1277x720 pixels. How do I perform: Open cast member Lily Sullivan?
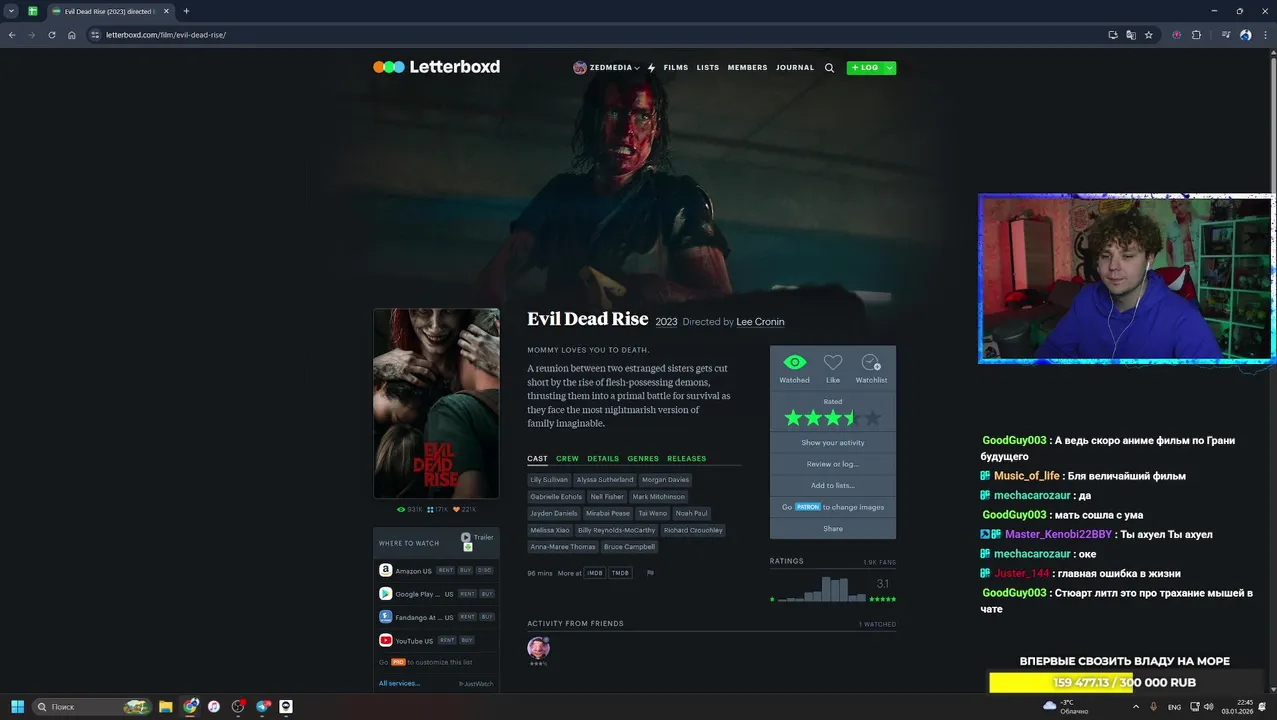tap(549, 480)
